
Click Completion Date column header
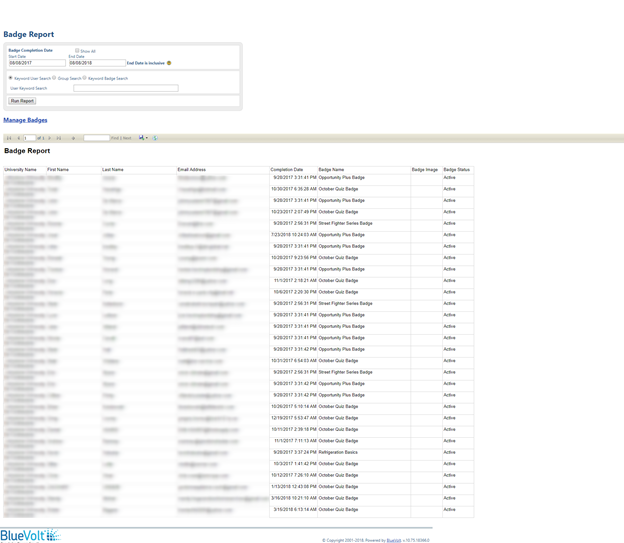(x=287, y=170)
